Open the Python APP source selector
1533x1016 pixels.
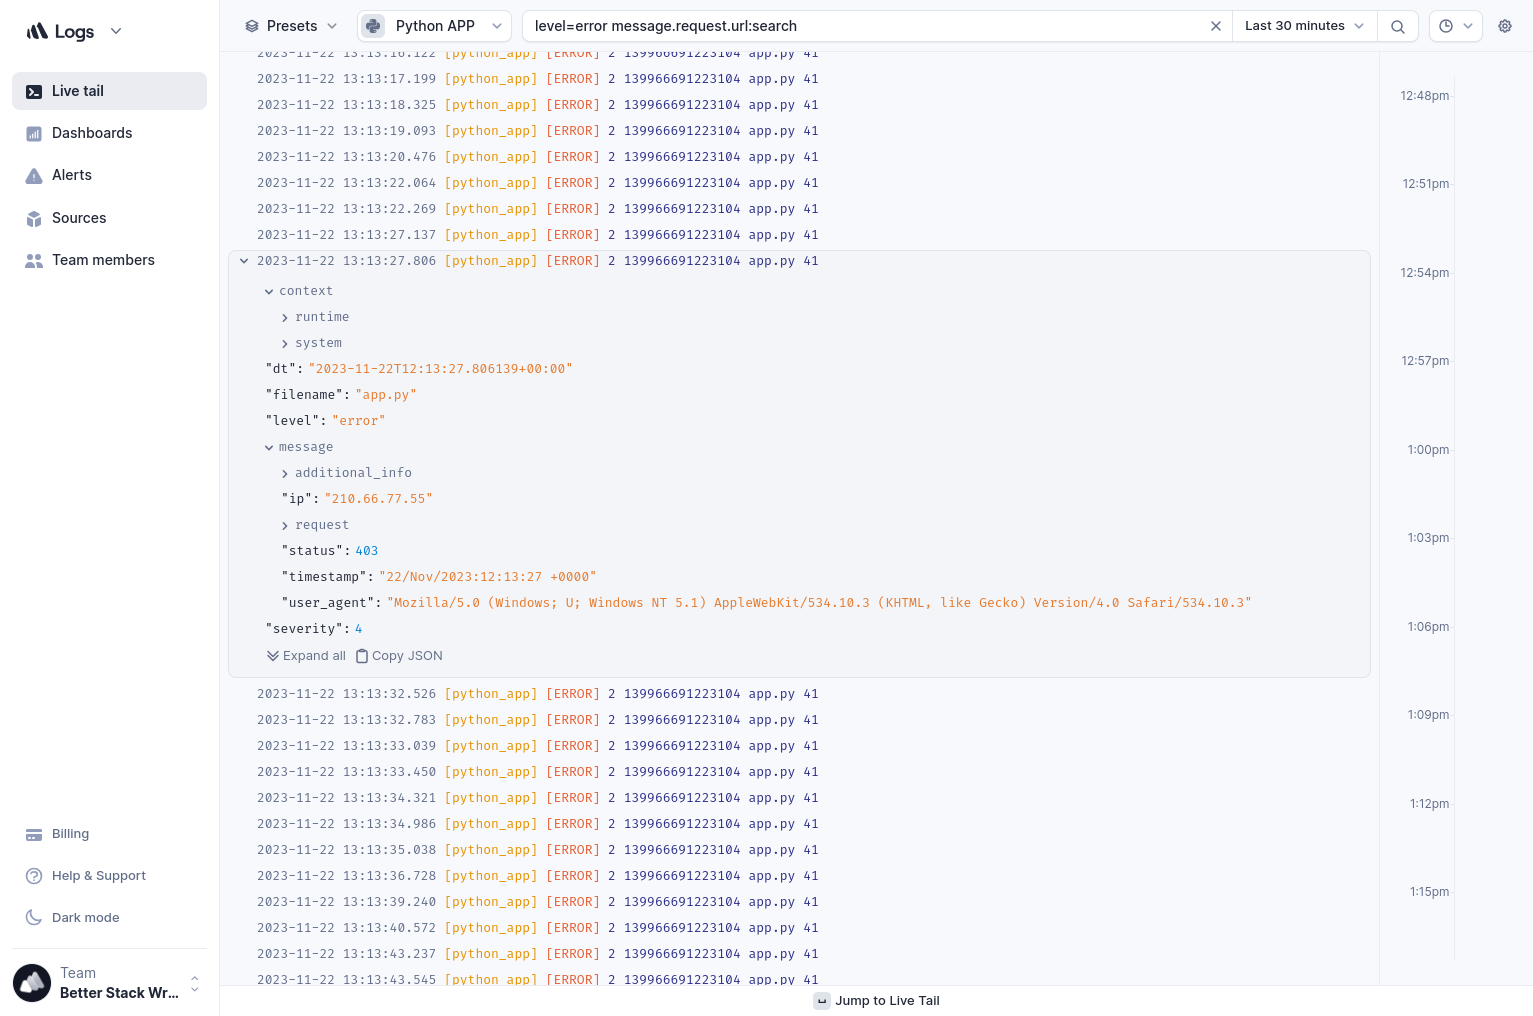click(434, 26)
